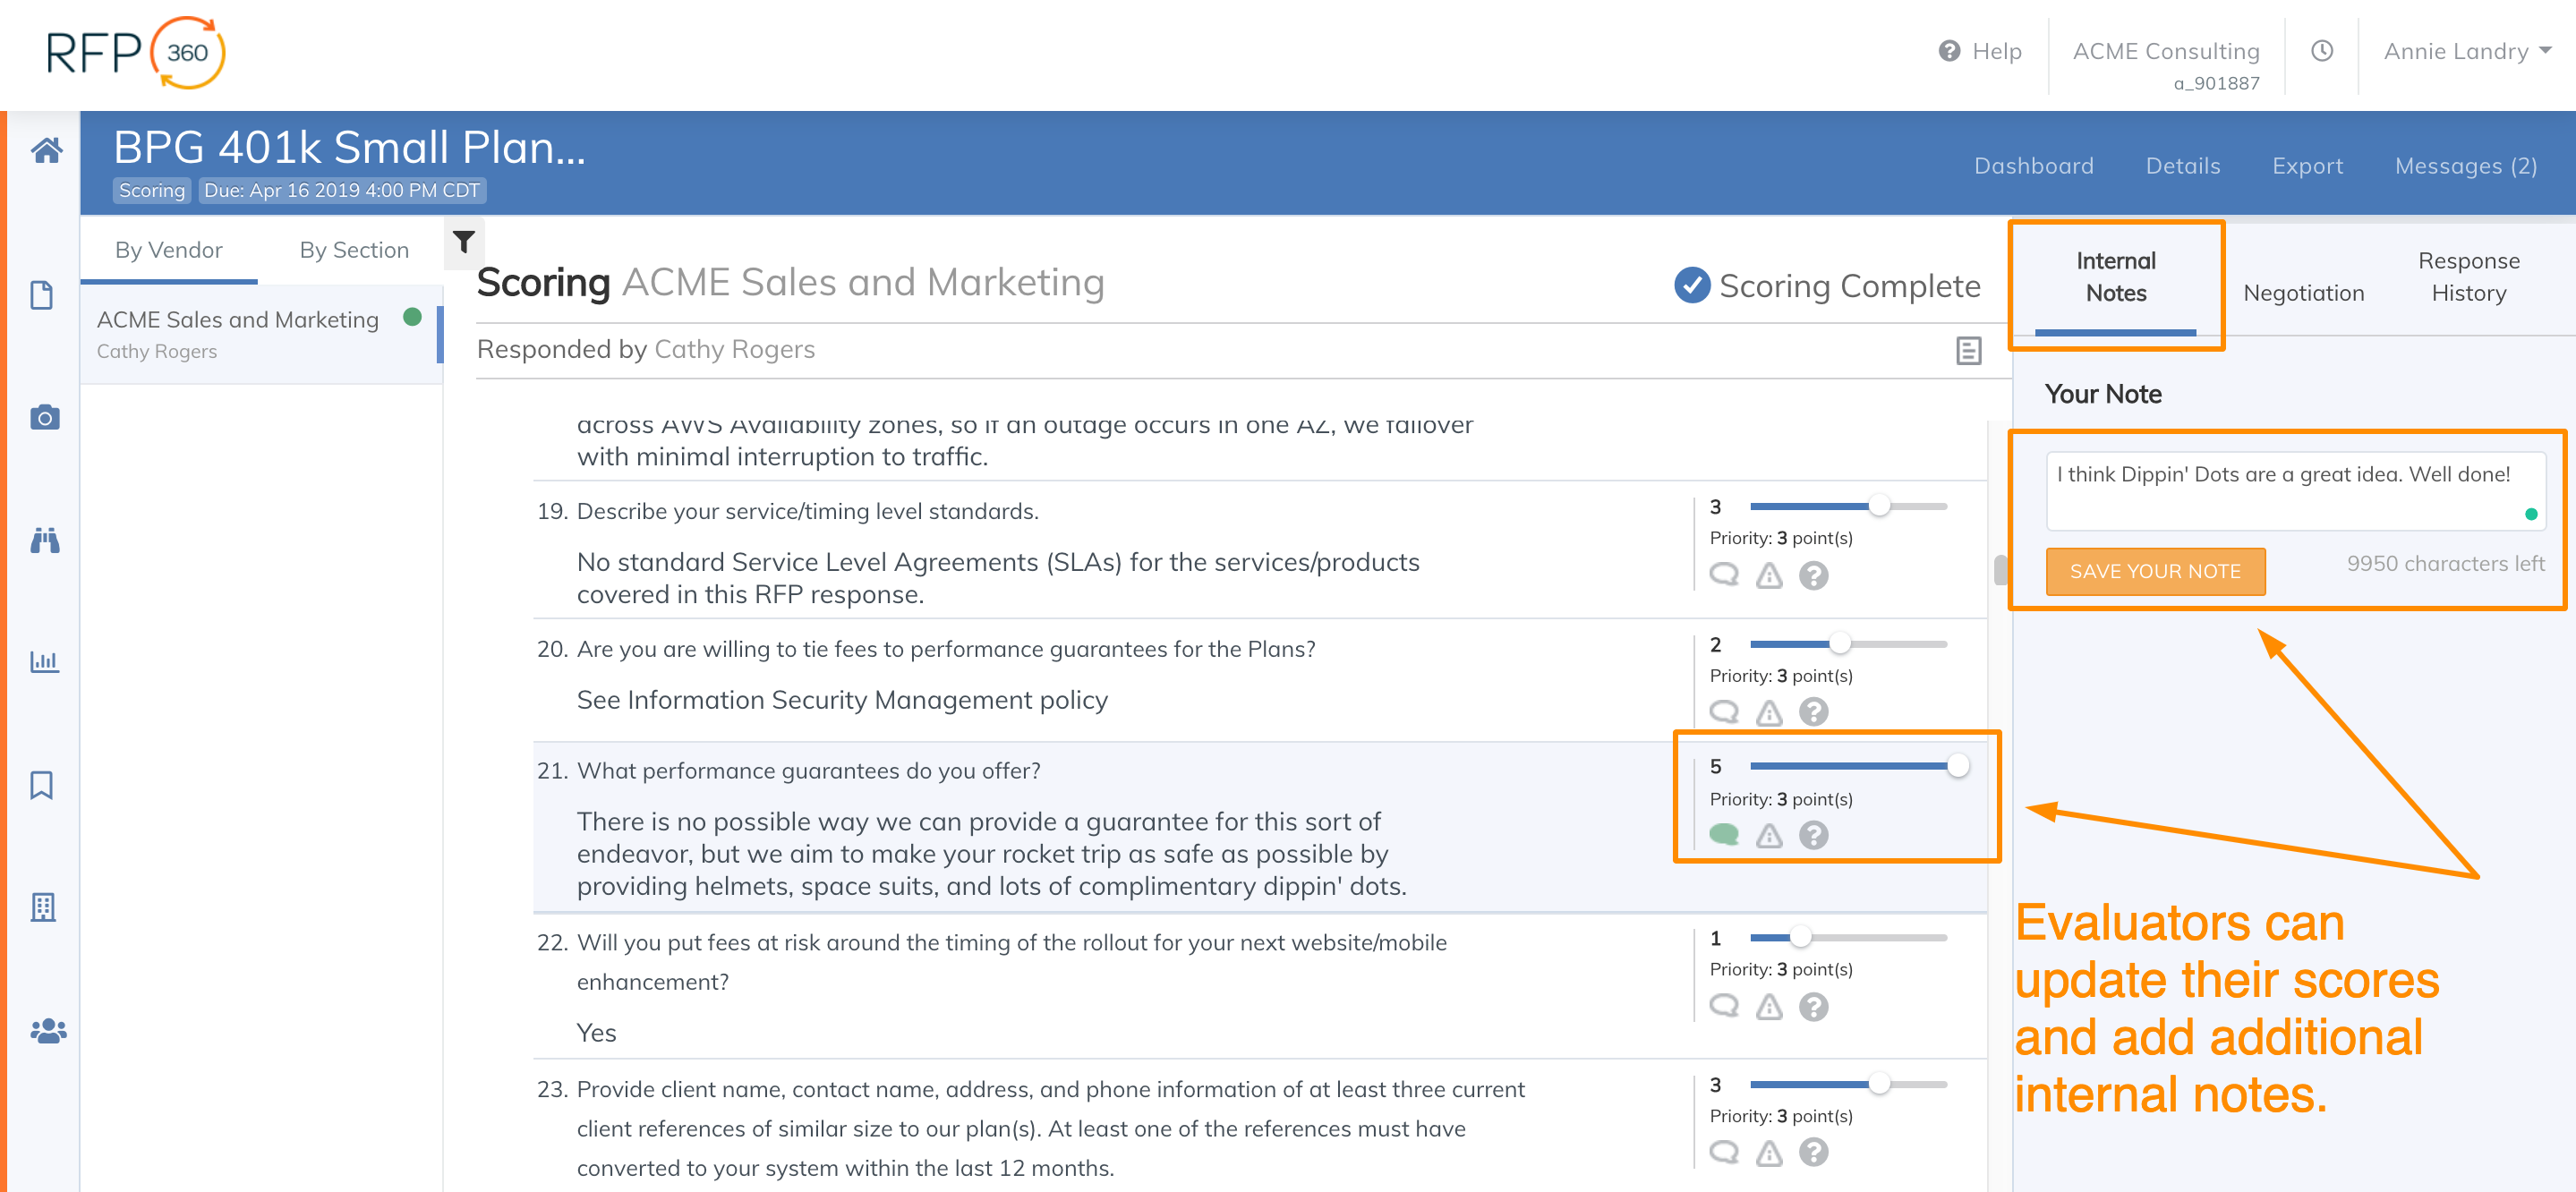2576x1192 pixels.
Task: Open the Messages (2) link
Action: tap(2465, 166)
